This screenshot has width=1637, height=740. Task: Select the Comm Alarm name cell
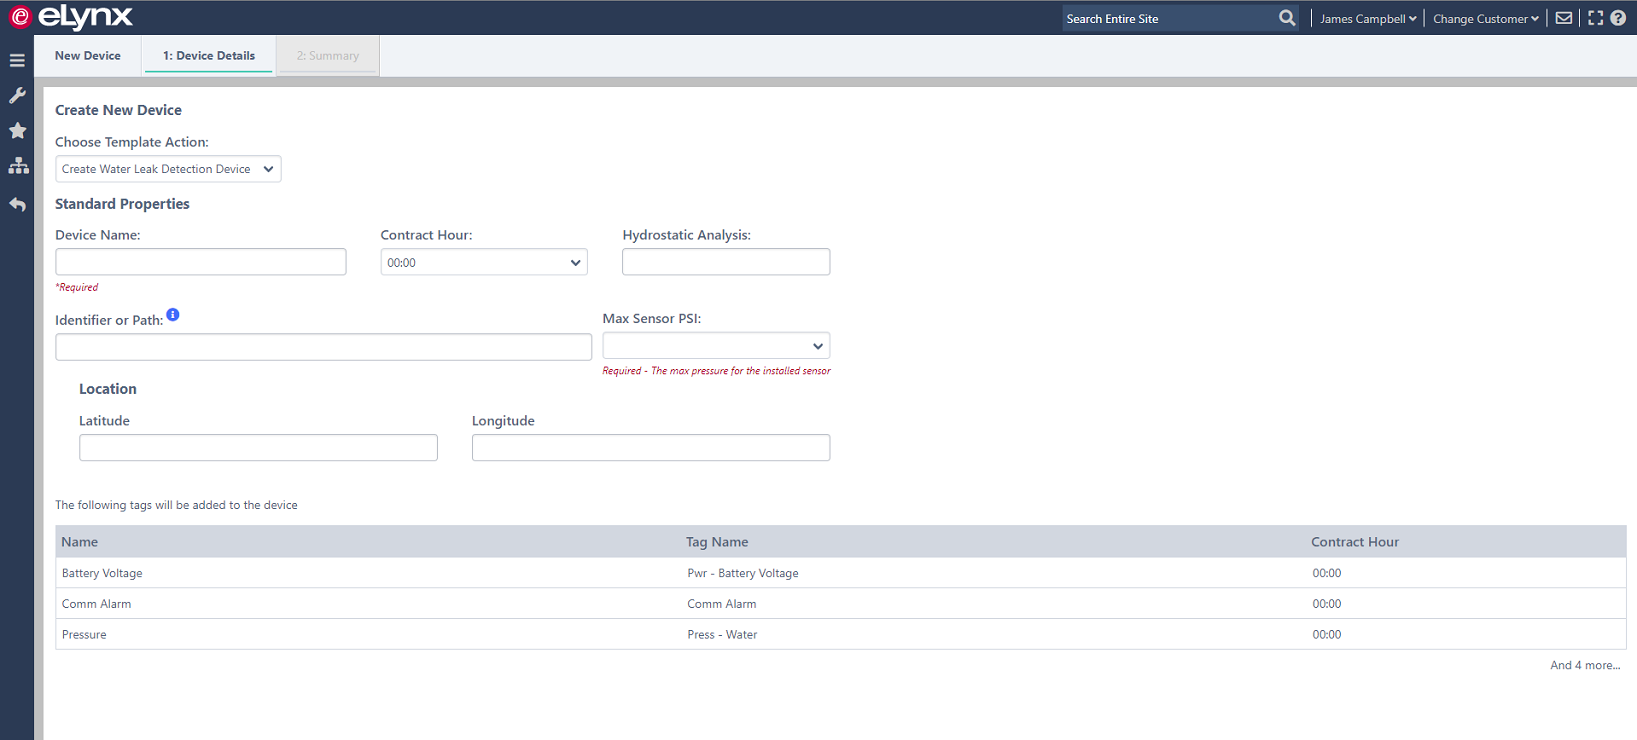96,604
